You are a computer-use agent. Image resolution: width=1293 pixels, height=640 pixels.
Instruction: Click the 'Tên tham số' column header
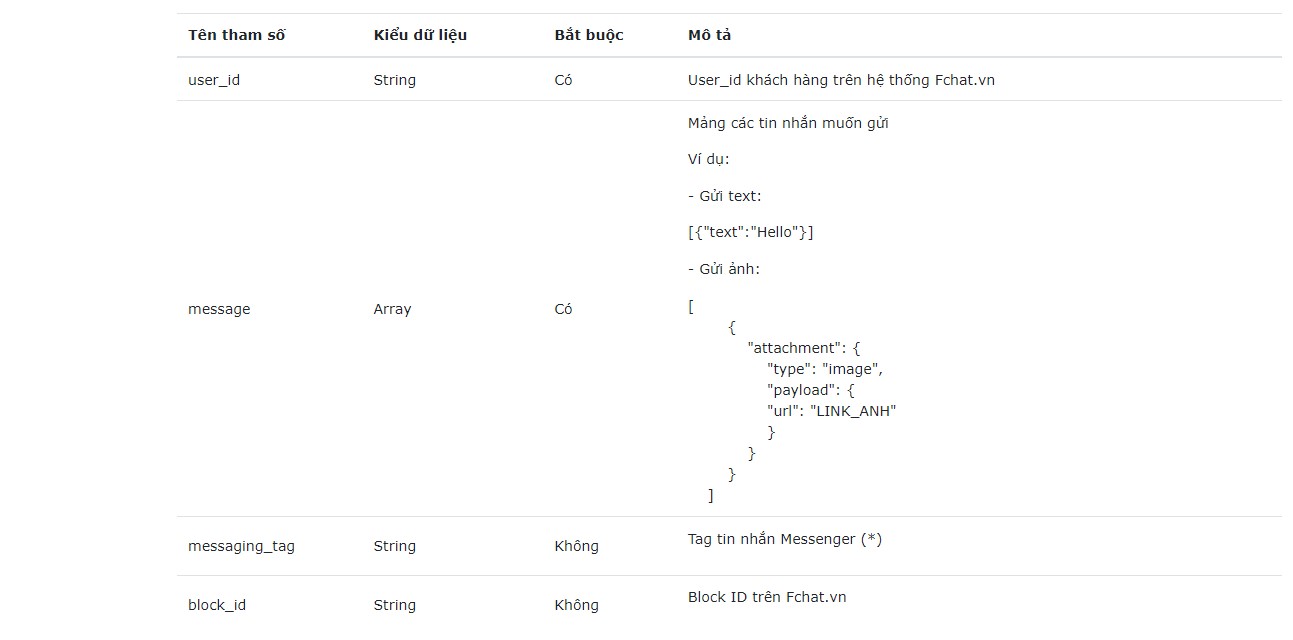[x=235, y=35]
